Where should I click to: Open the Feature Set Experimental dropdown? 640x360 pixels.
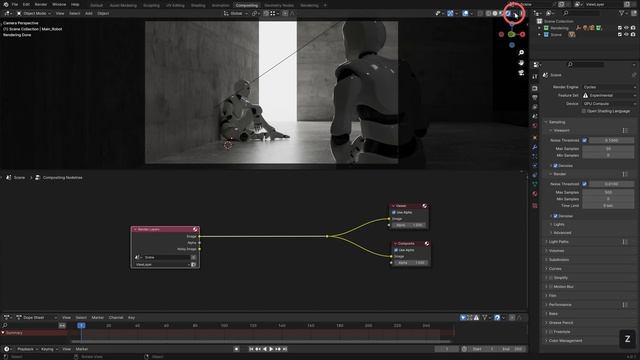[609, 95]
